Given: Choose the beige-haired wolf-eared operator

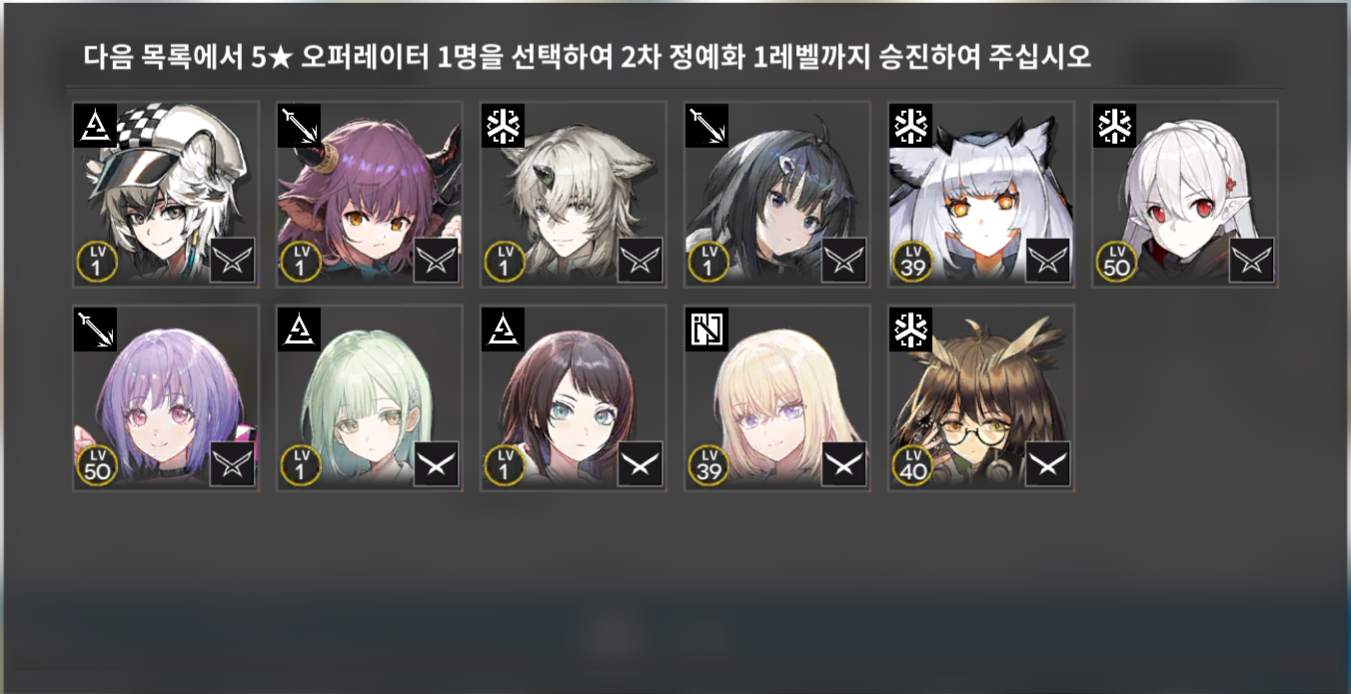Looking at the screenshot, I should coord(573,194).
